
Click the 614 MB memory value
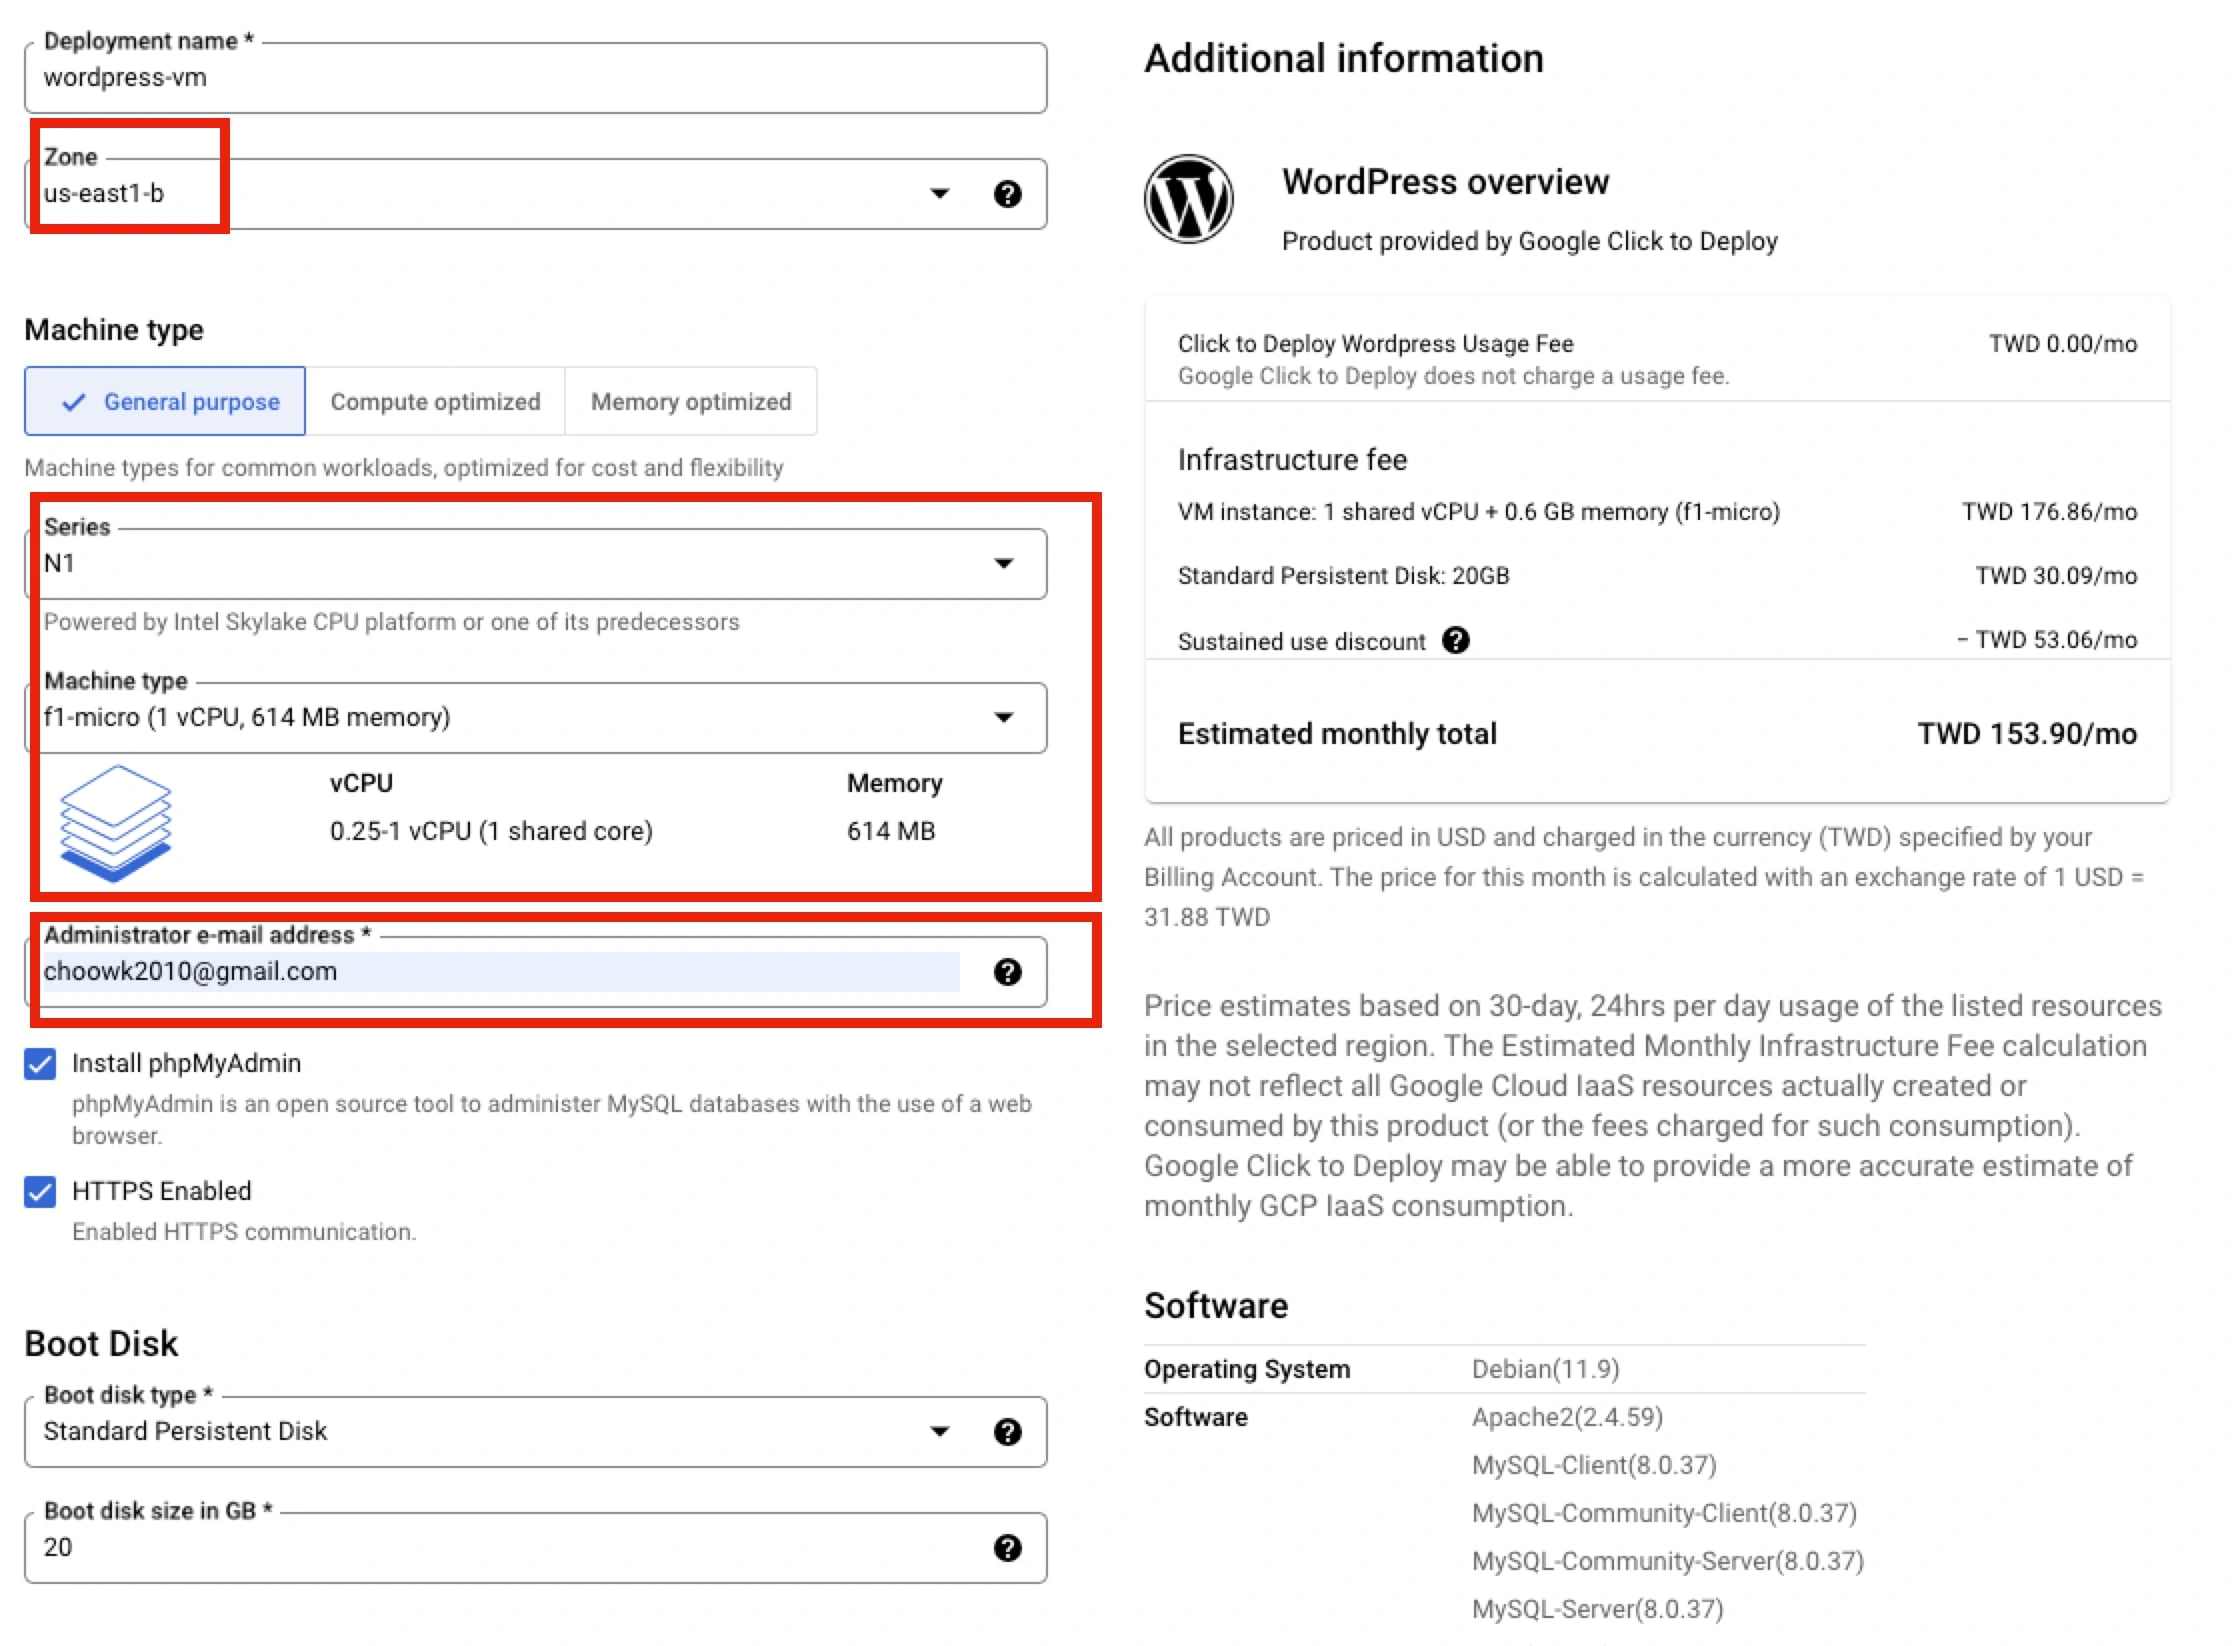coord(891,831)
